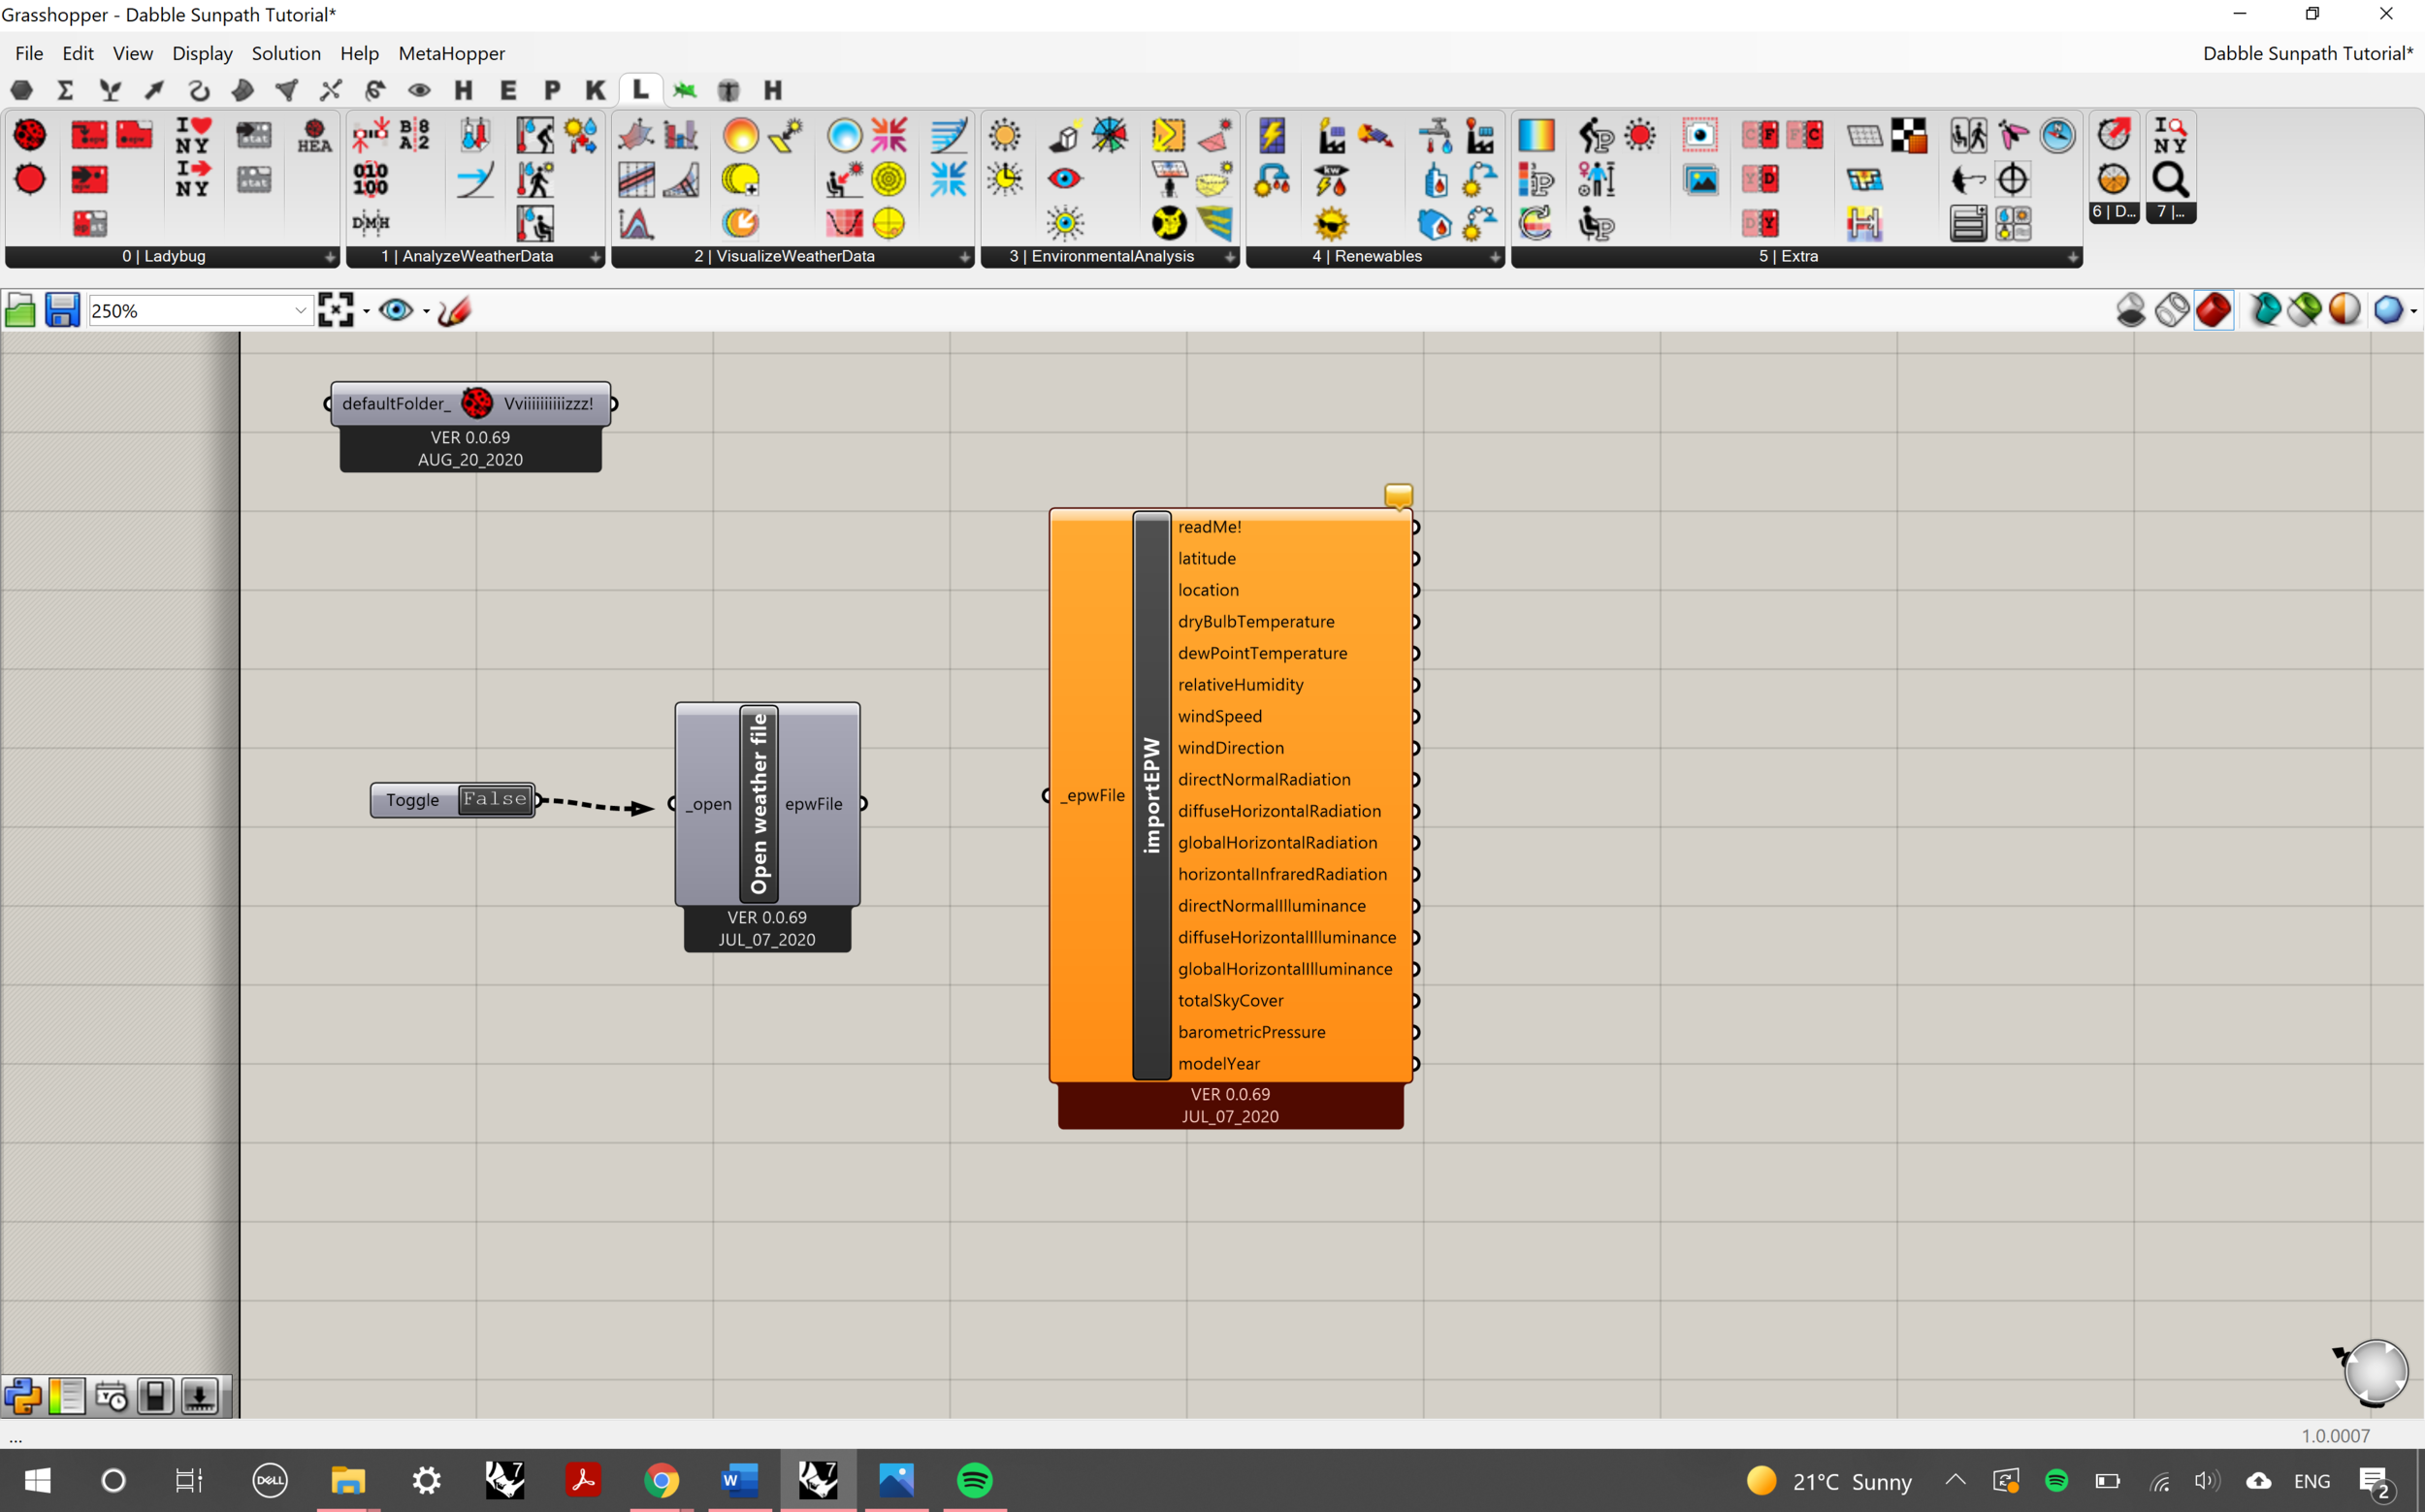Select the HEA ladybug icon in the Ladybug panel
The height and width of the screenshot is (1512, 2425).
[x=314, y=135]
